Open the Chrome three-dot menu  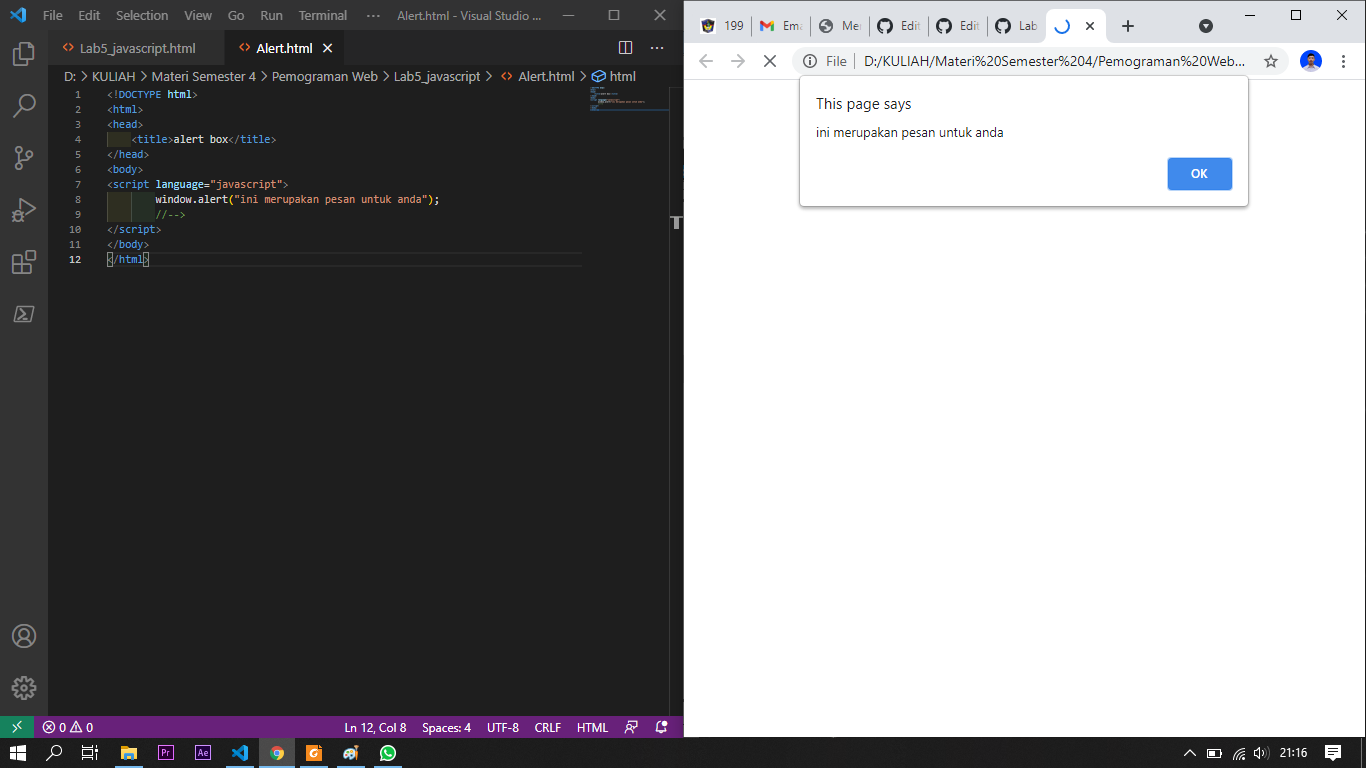point(1344,61)
